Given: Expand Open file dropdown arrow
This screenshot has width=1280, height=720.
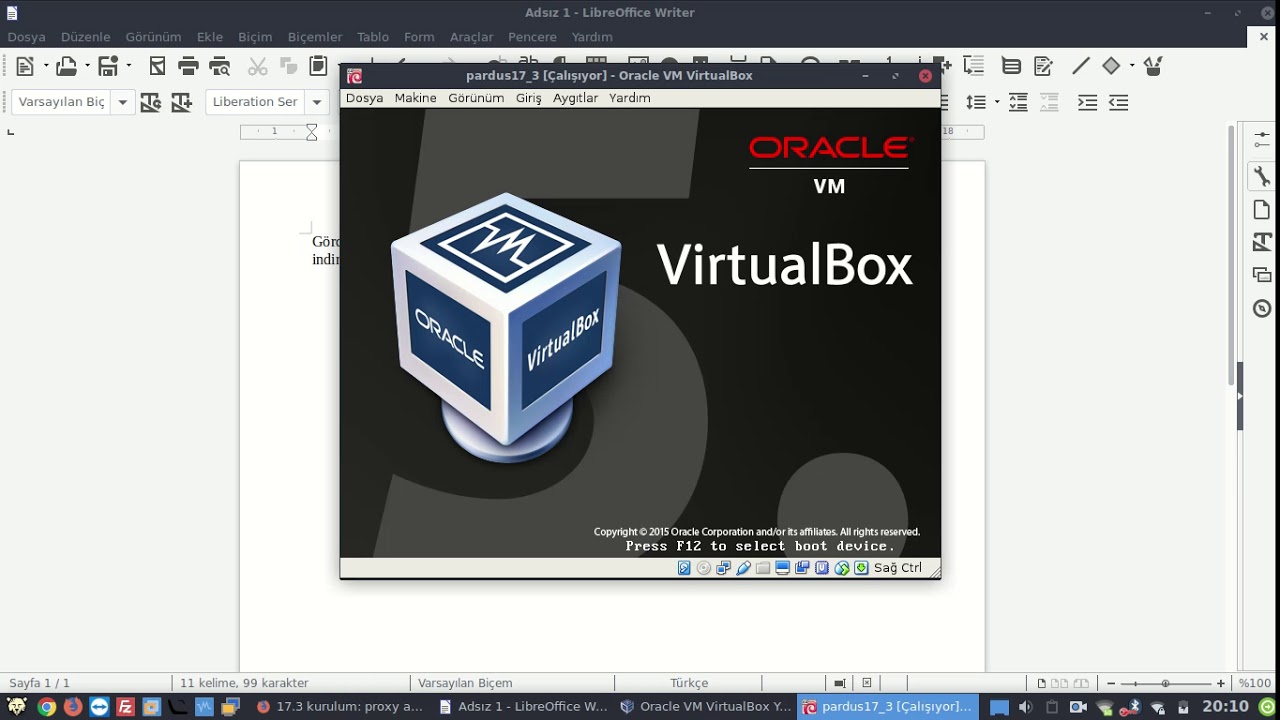Looking at the screenshot, I should point(87,66).
